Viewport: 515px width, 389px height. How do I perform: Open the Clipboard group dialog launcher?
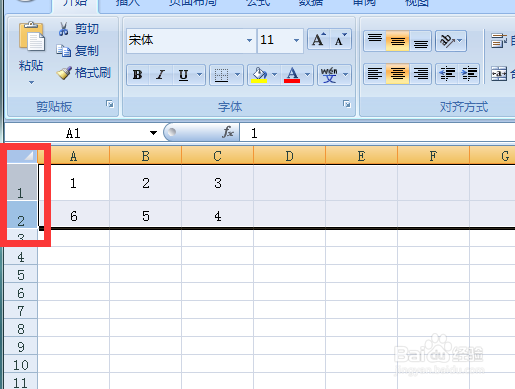coord(110,104)
